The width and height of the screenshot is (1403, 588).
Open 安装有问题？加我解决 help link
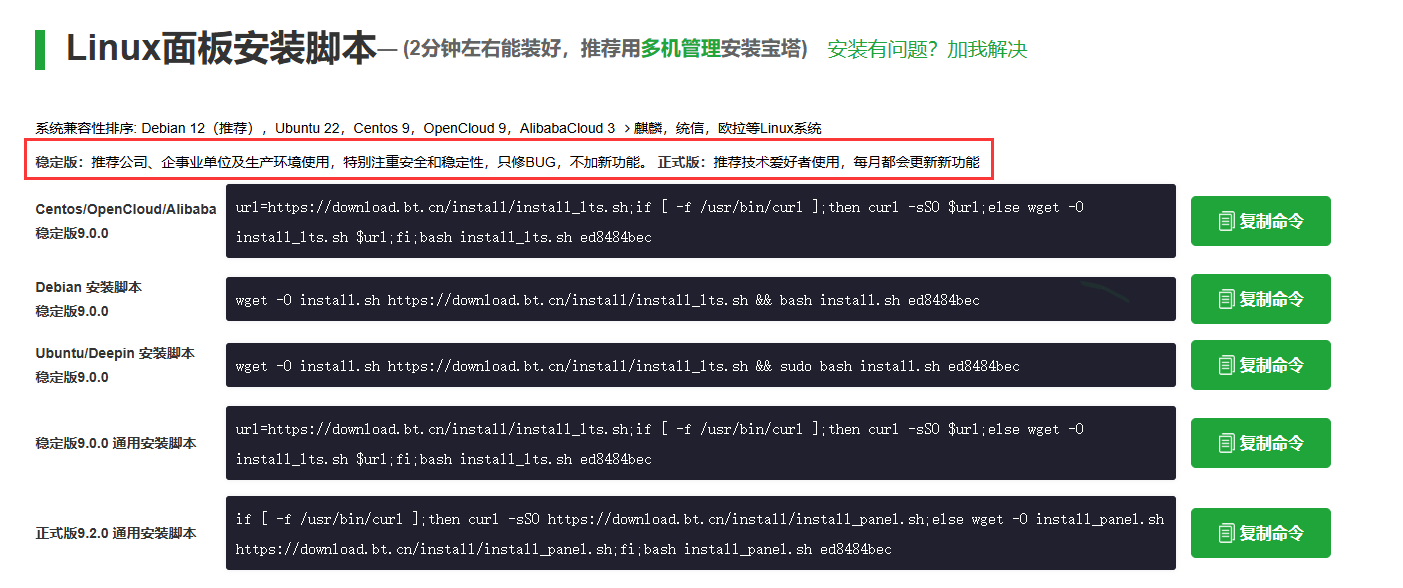[x=927, y=49]
